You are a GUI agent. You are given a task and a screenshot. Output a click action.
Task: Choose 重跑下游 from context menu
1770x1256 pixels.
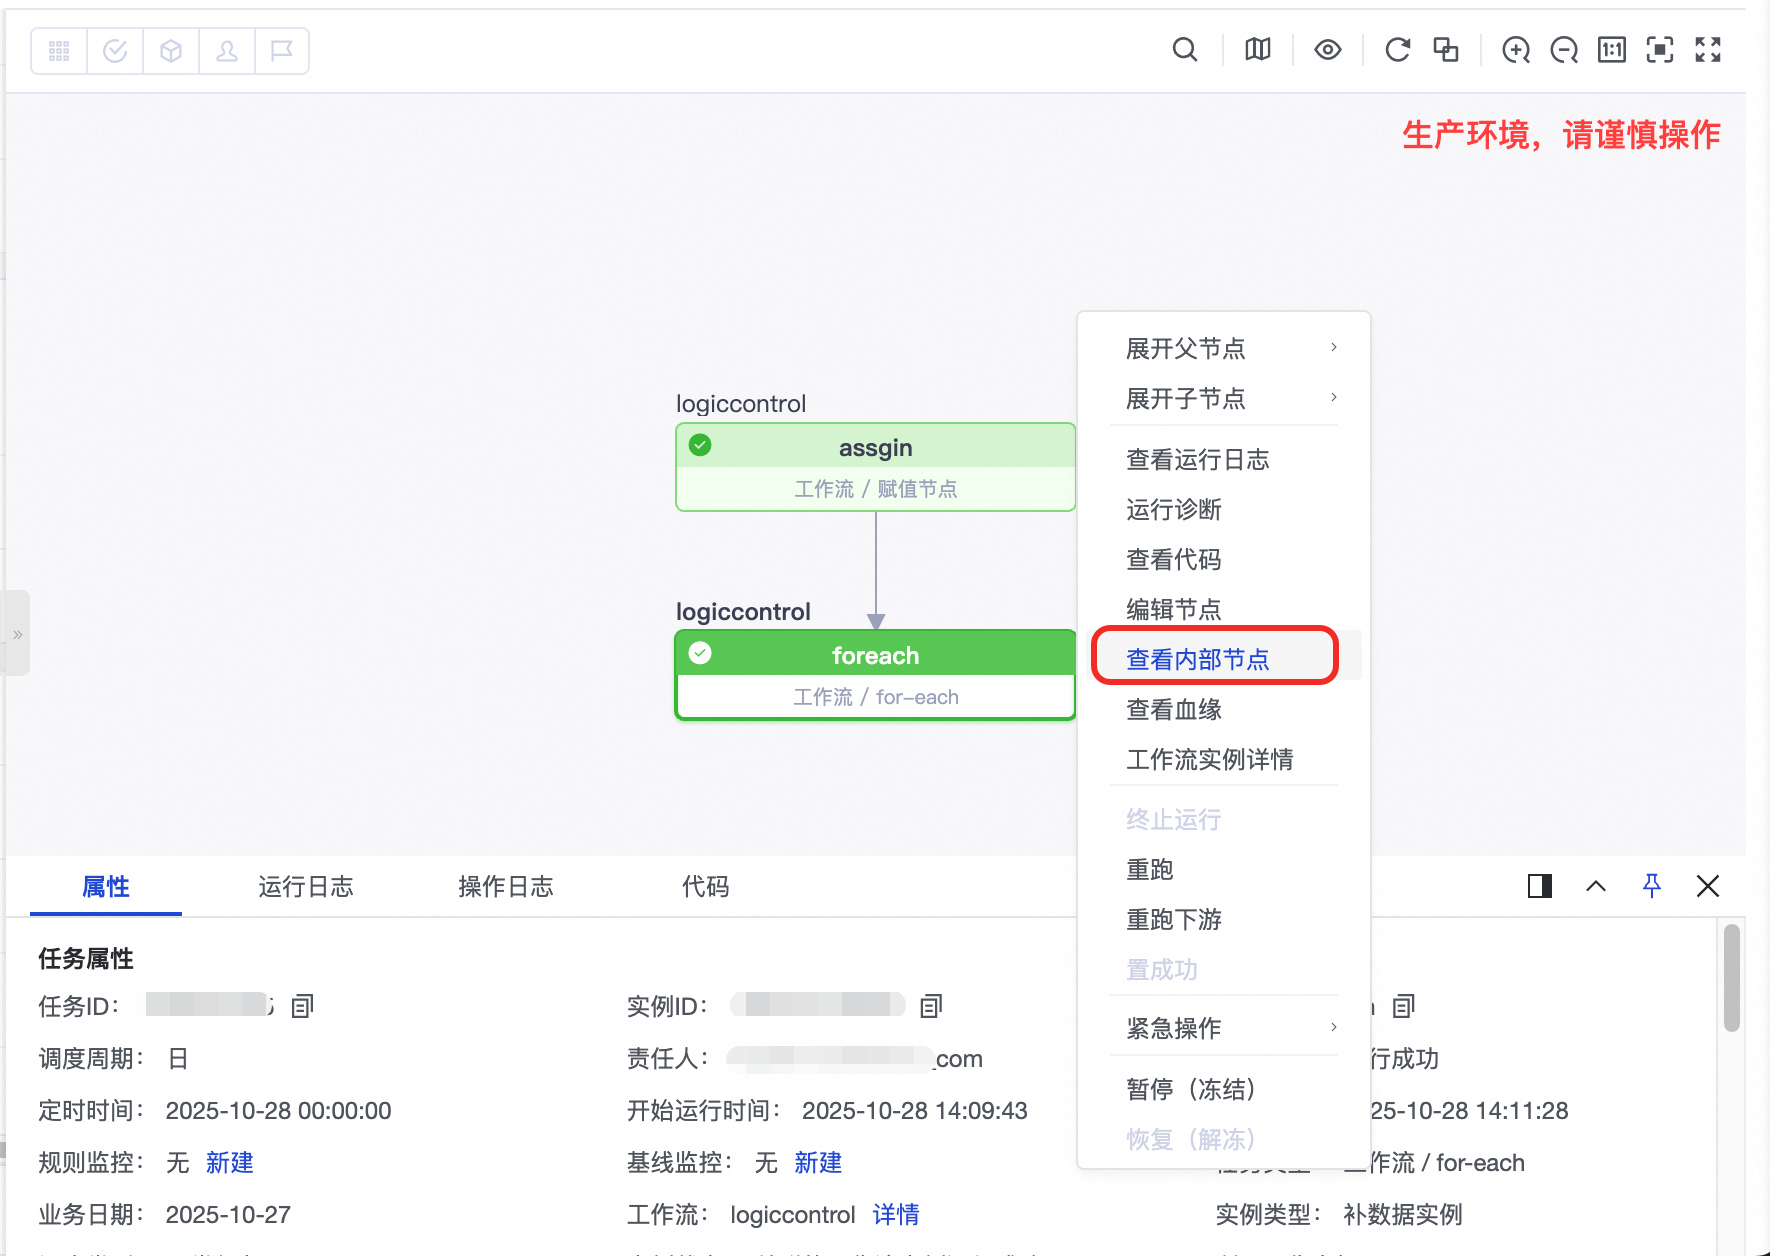[1174, 919]
